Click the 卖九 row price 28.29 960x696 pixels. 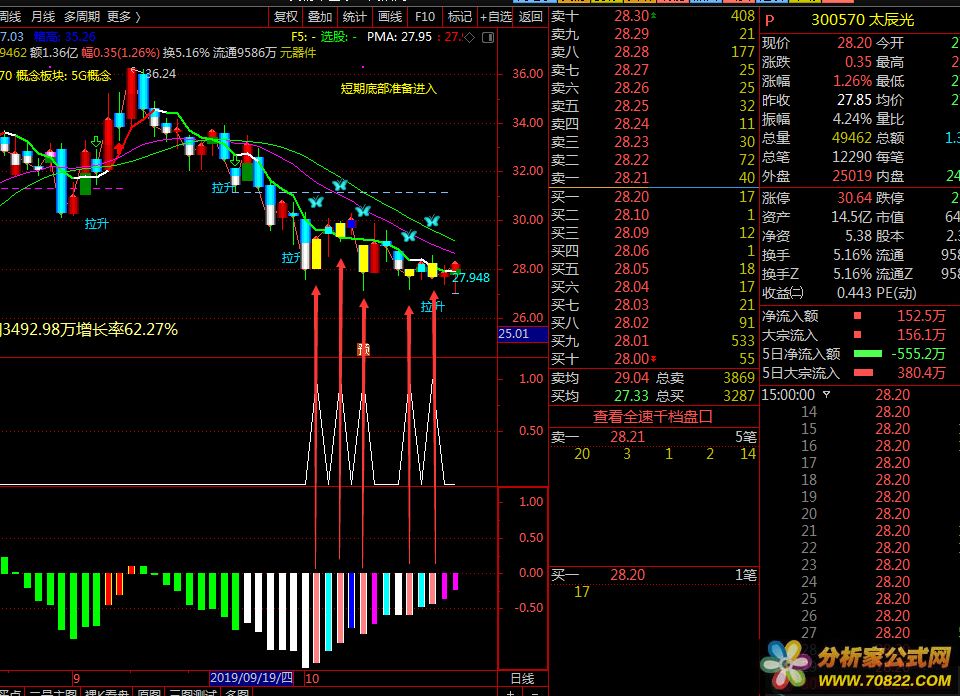(631, 34)
